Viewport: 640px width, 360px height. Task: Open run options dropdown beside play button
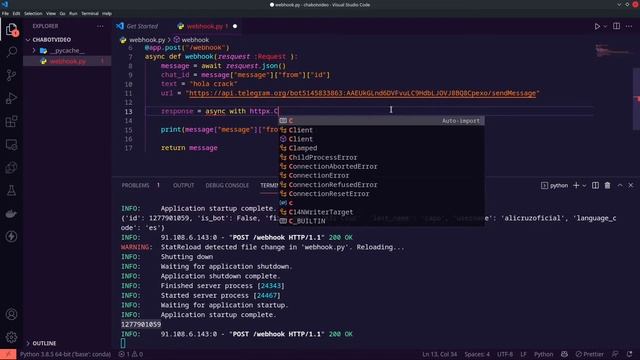tap(605, 26)
